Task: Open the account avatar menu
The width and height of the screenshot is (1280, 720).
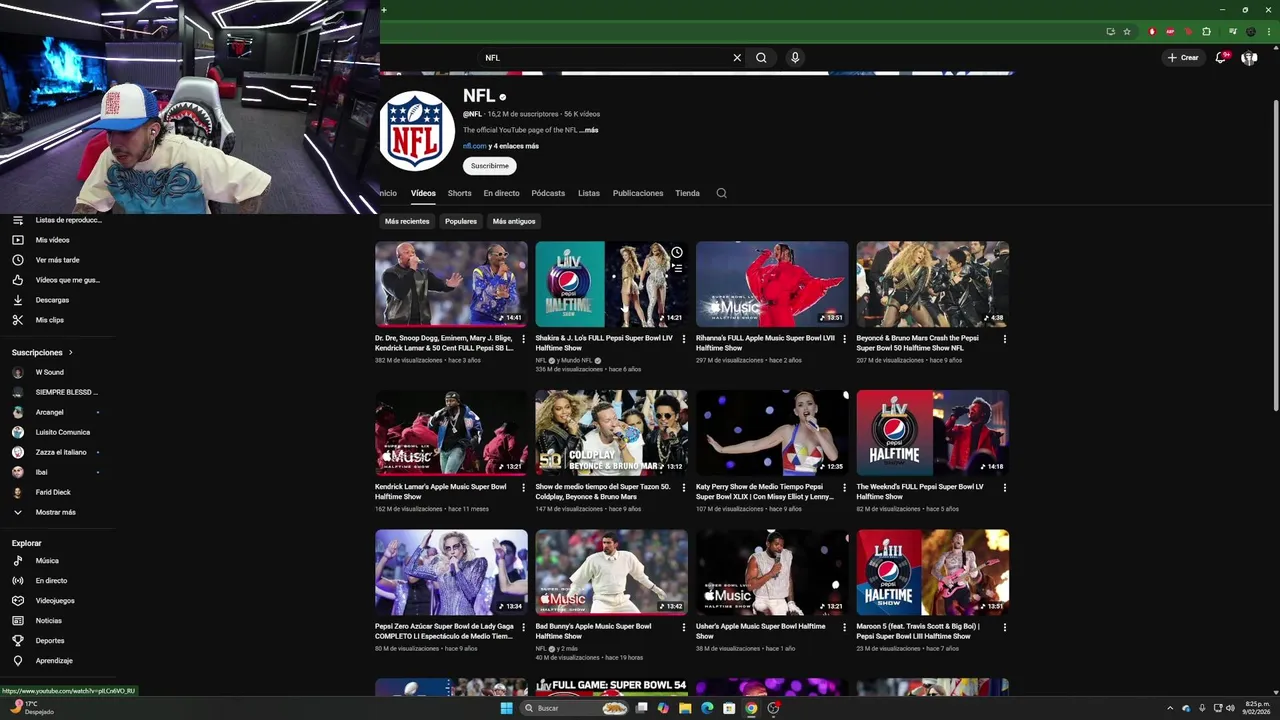Action: point(1249,58)
